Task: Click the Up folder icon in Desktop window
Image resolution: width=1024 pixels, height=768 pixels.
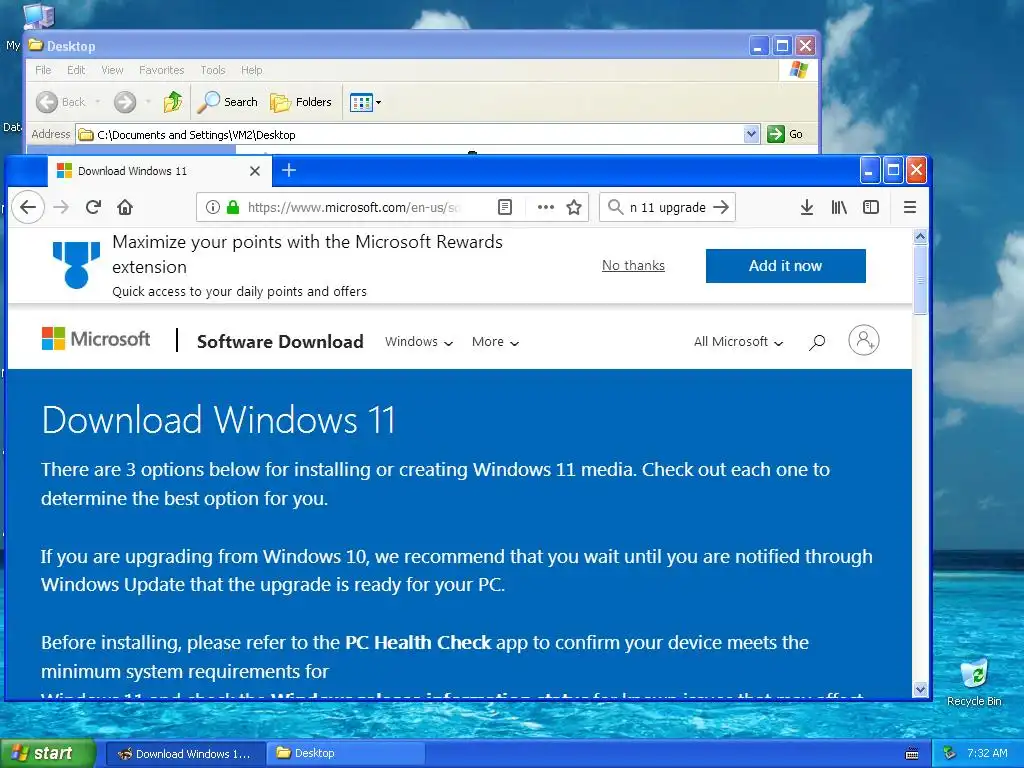Action: 173,102
